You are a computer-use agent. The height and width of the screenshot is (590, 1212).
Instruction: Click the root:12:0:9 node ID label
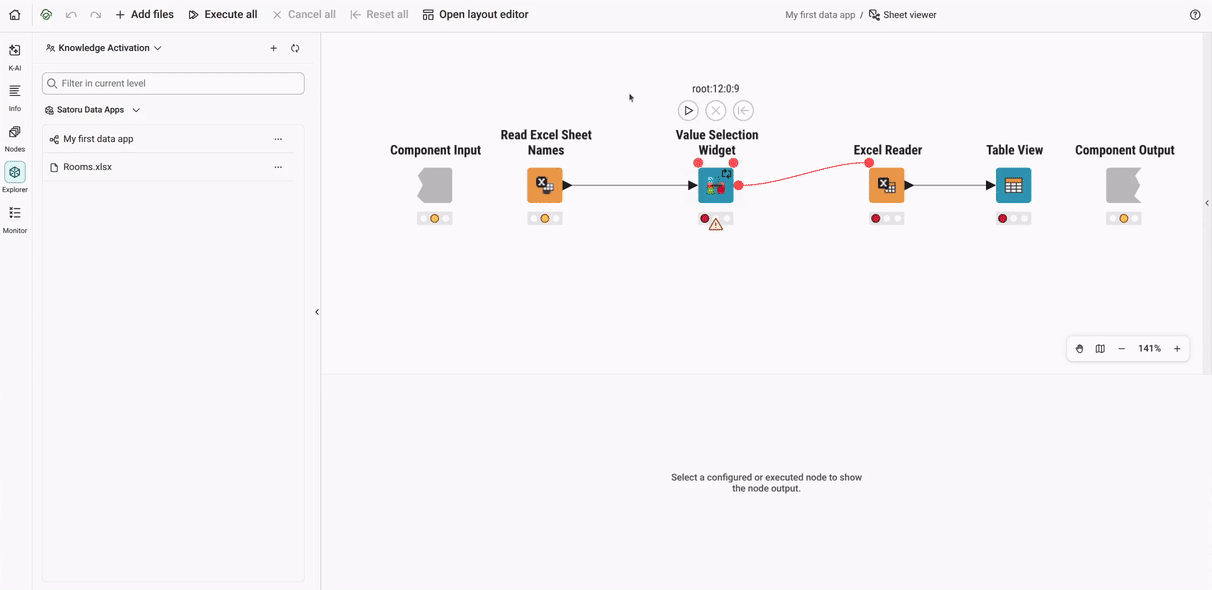click(716, 89)
